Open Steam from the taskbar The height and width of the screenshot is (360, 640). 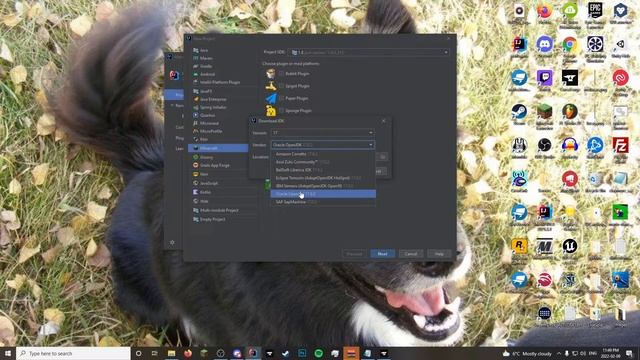point(286,353)
